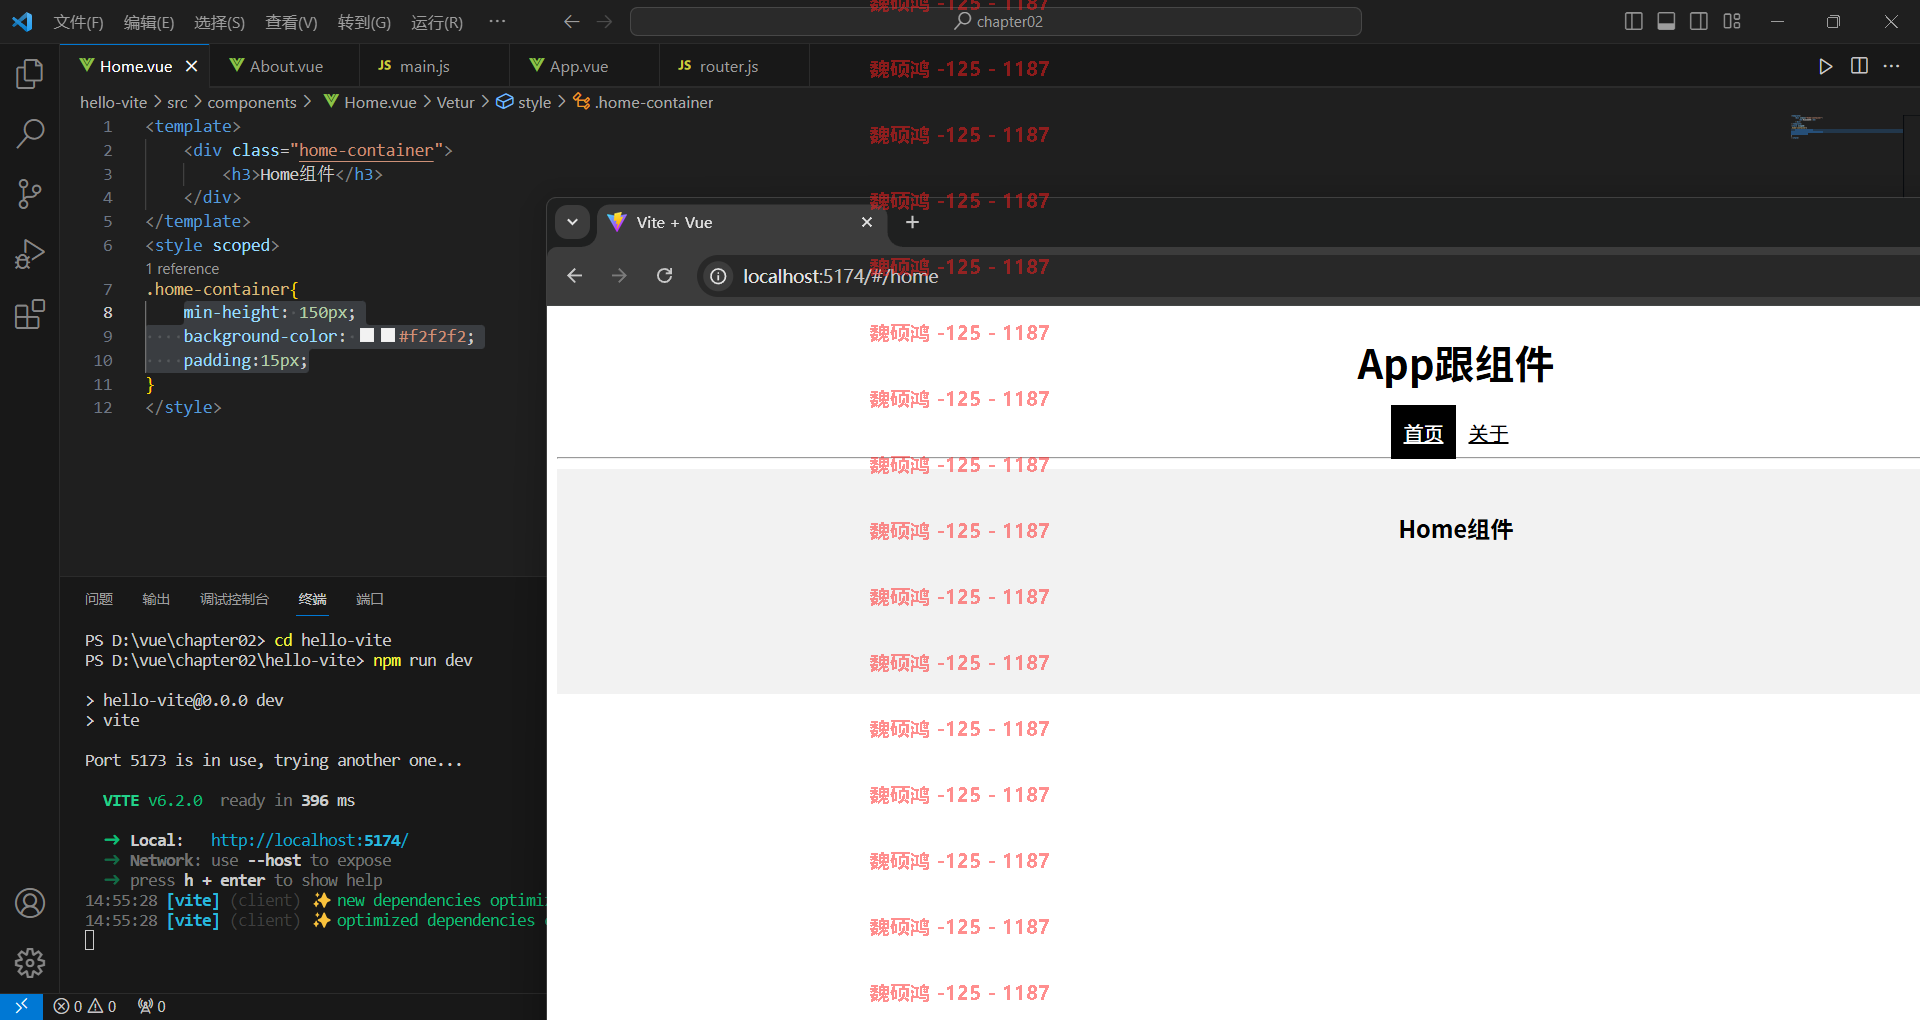This screenshot has width=1920, height=1020.
Task: Click the browser address bar URL
Action: point(840,276)
